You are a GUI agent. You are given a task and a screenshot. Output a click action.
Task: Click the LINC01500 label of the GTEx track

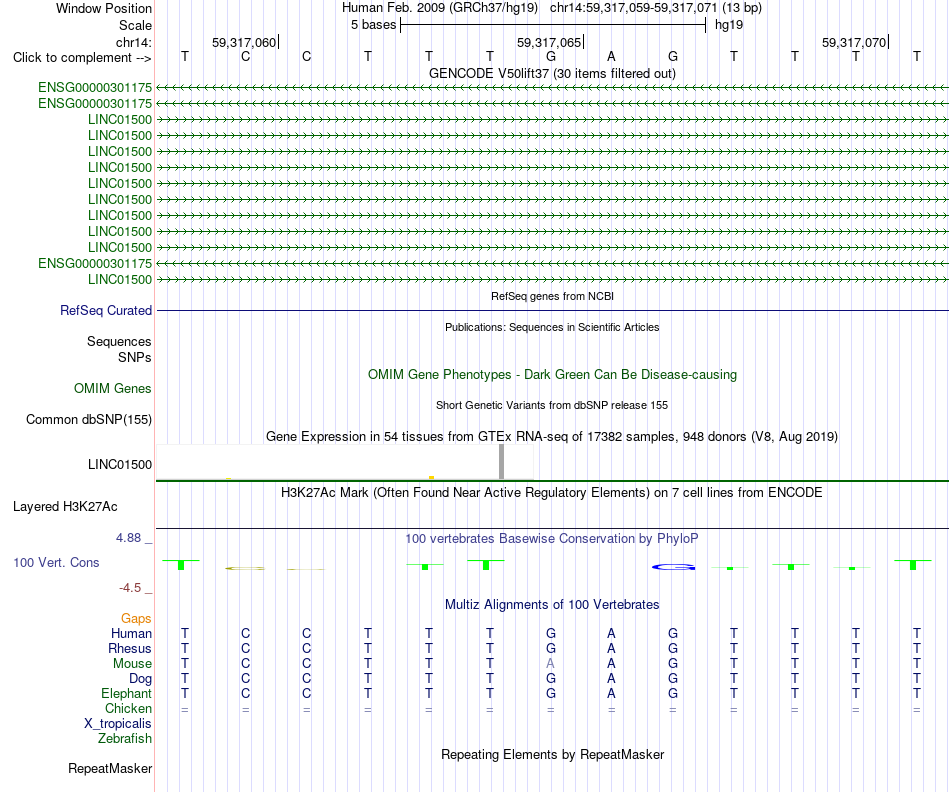119,465
